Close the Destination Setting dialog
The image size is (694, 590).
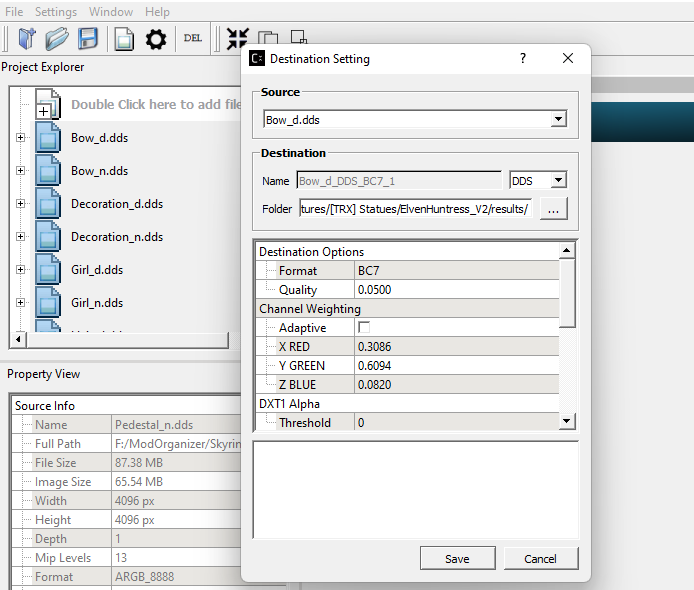(568, 58)
